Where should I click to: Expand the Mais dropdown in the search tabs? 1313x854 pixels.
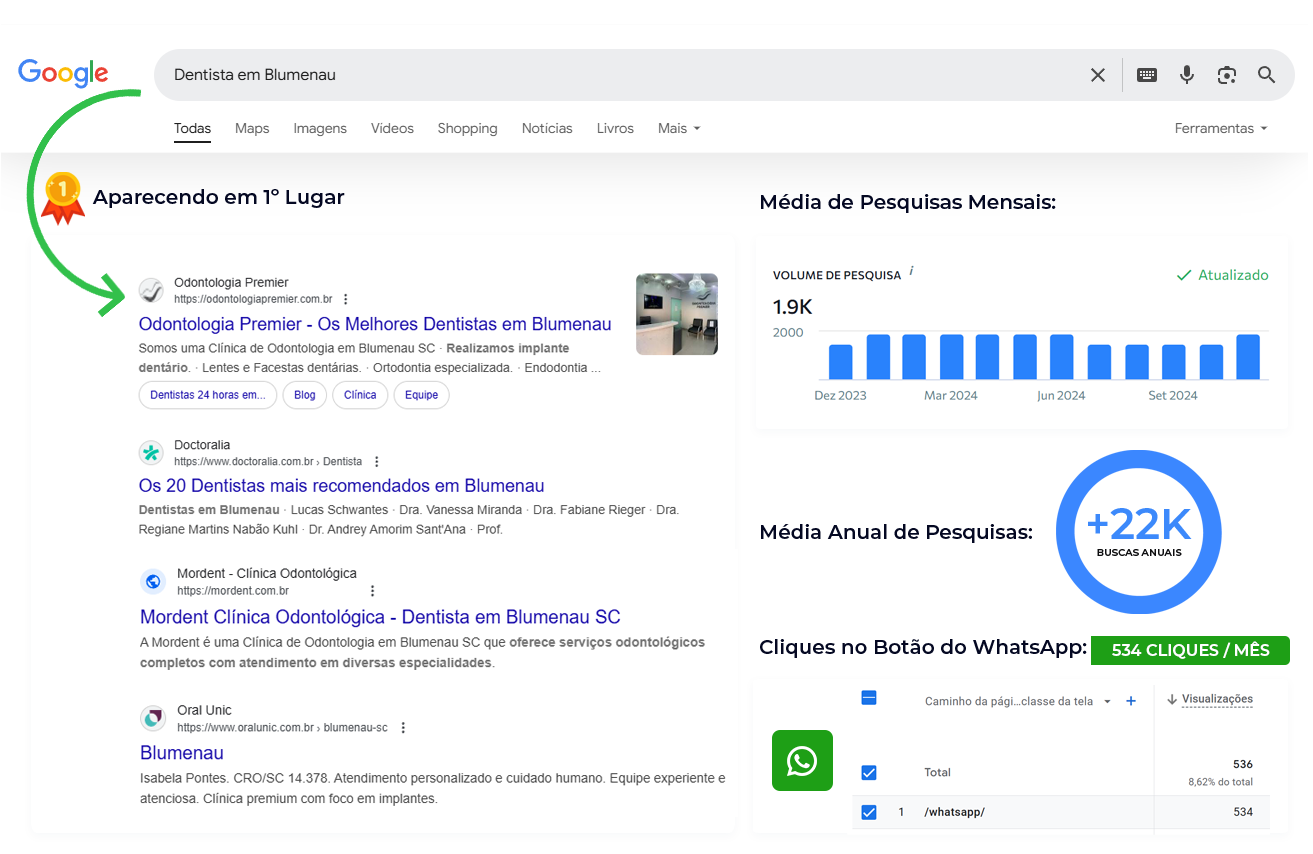[679, 128]
